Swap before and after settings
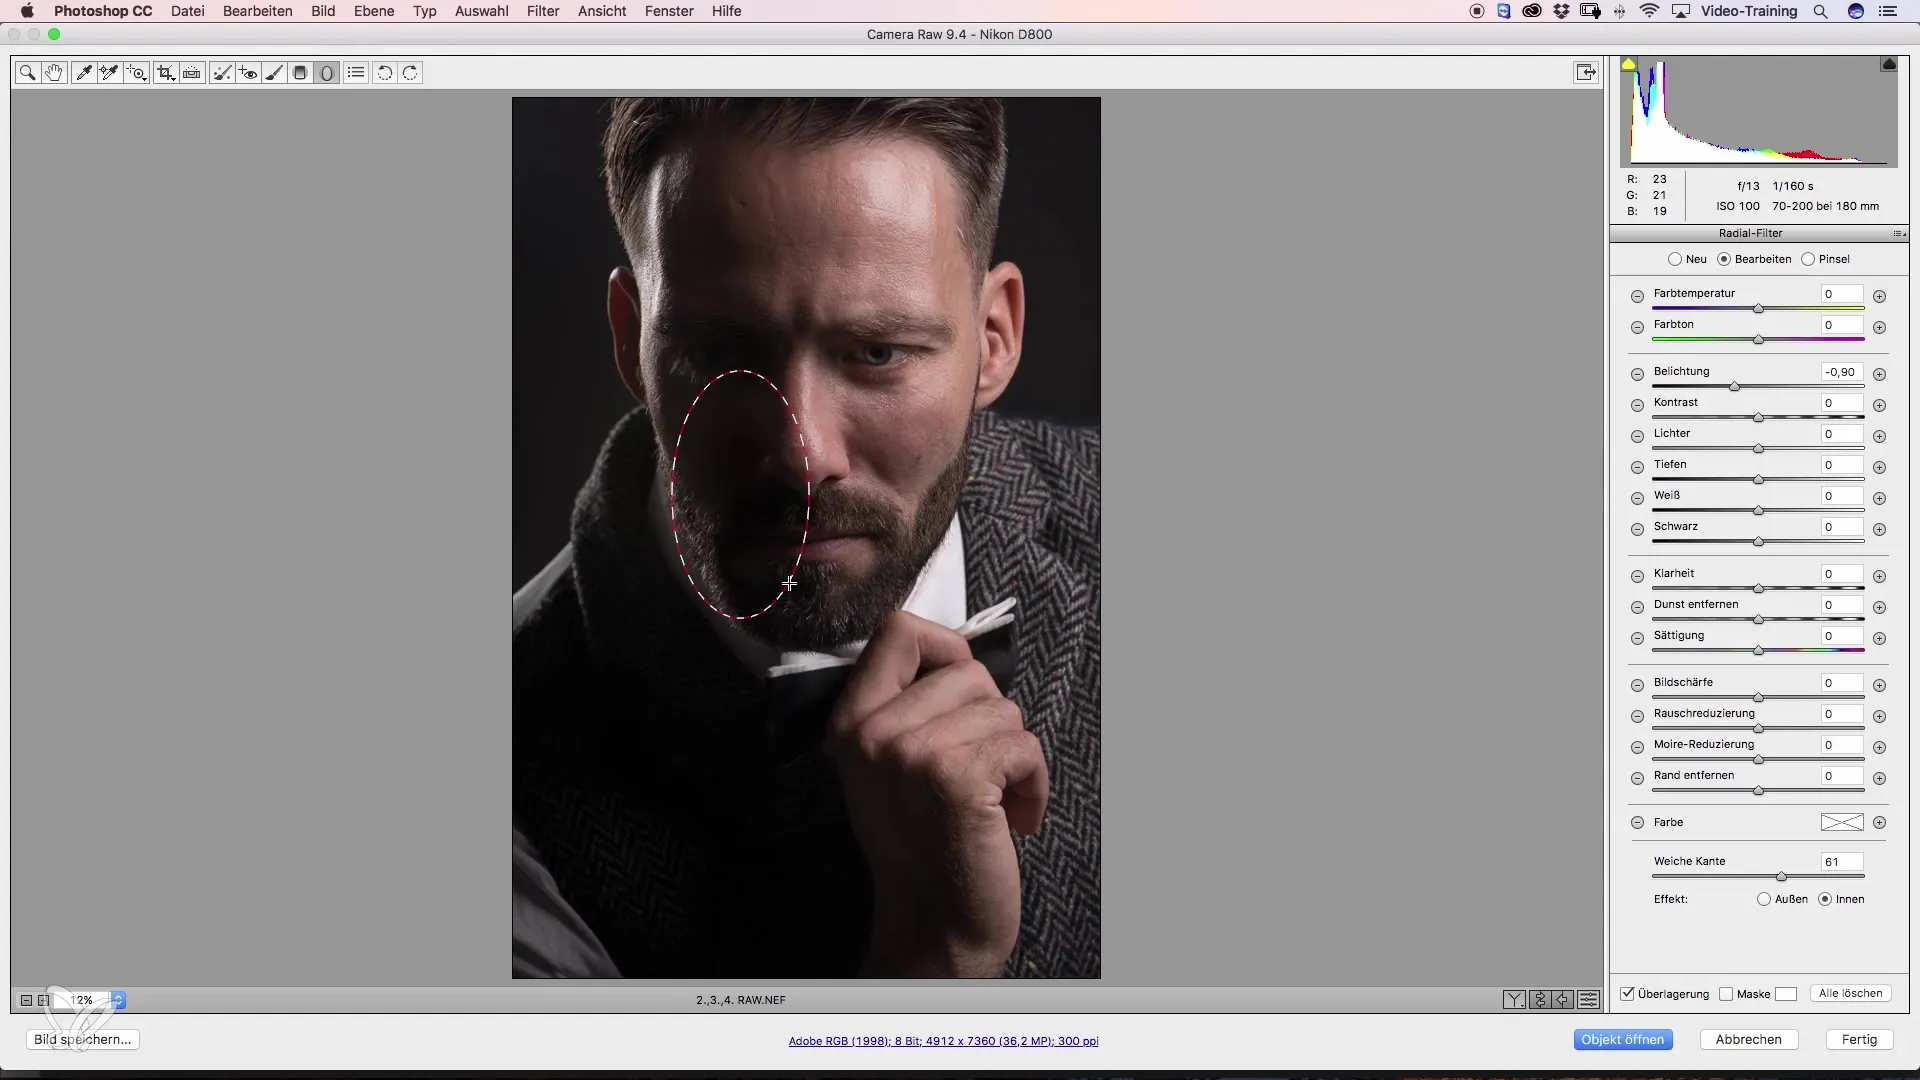 (x=1539, y=999)
